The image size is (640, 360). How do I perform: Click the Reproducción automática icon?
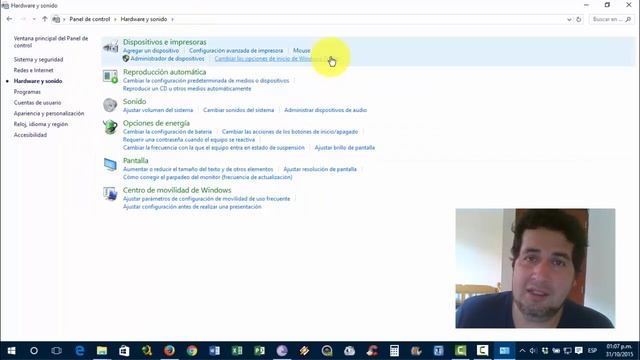point(110,77)
